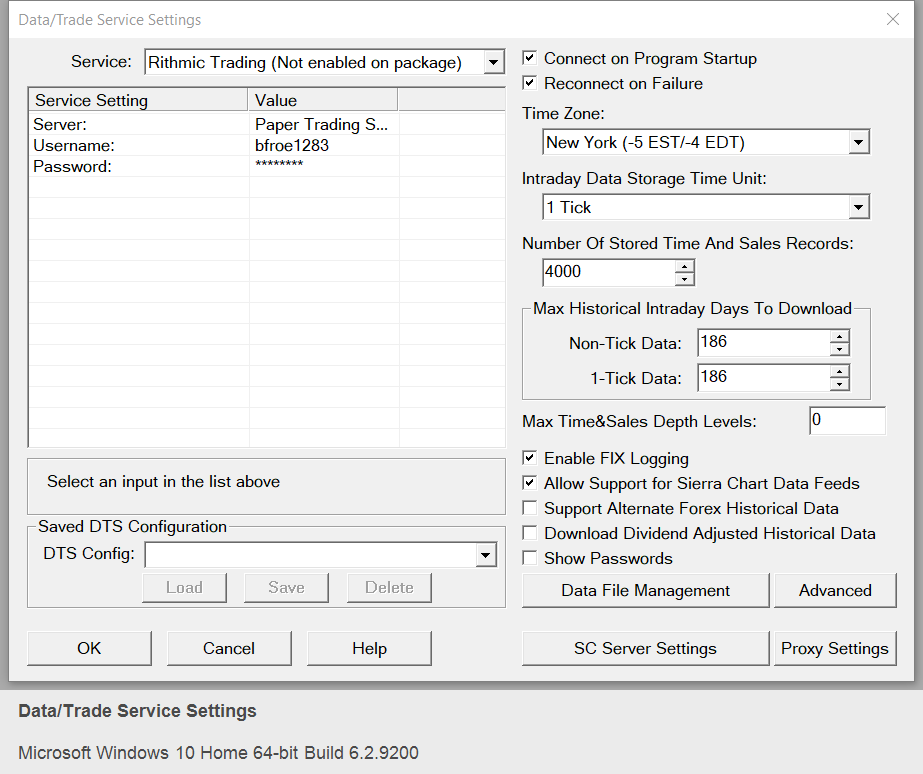Open the Service dropdown list

click(x=493, y=62)
